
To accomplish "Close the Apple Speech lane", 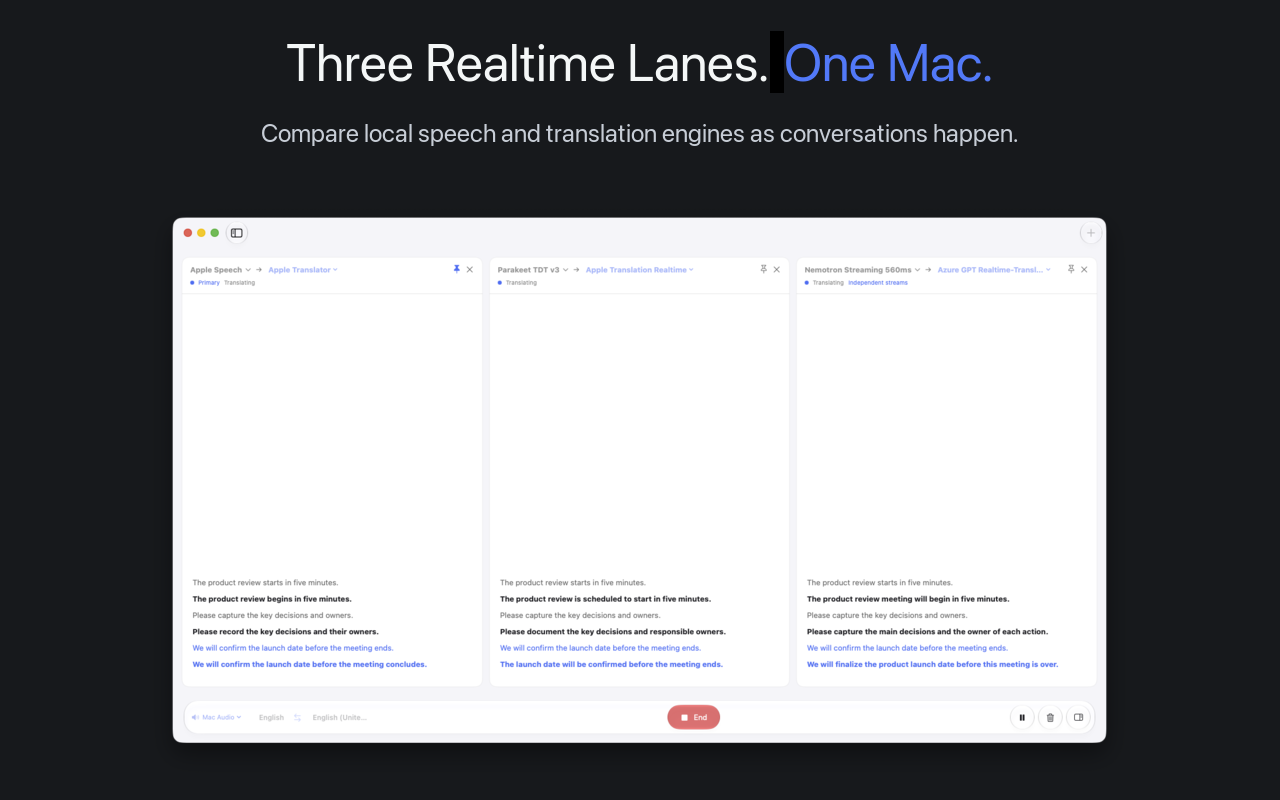I will pyautogui.click(x=470, y=269).
